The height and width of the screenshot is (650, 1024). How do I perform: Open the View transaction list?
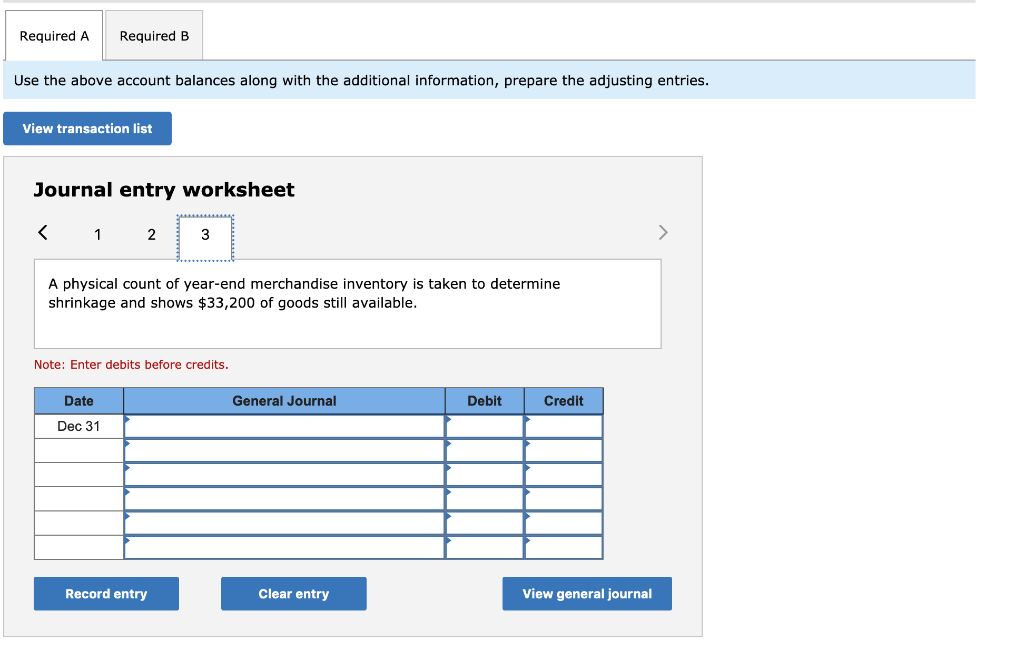(x=87, y=128)
